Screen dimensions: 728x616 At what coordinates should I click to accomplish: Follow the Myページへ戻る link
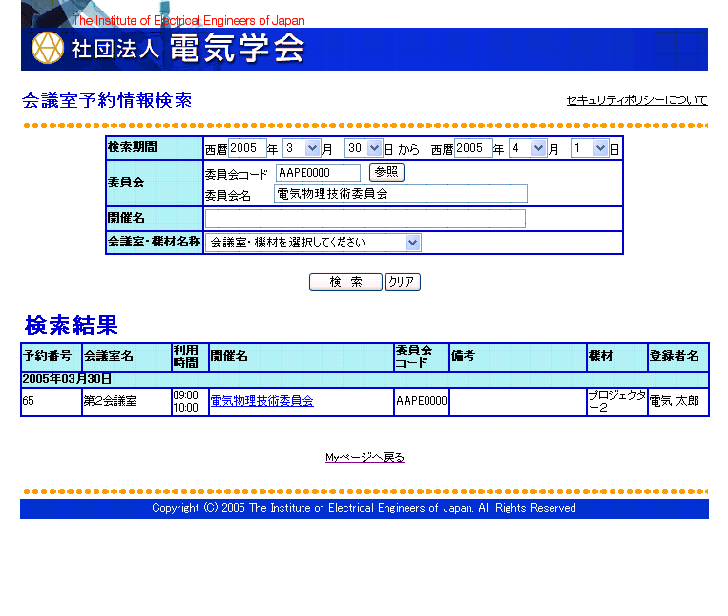point(364,457)
